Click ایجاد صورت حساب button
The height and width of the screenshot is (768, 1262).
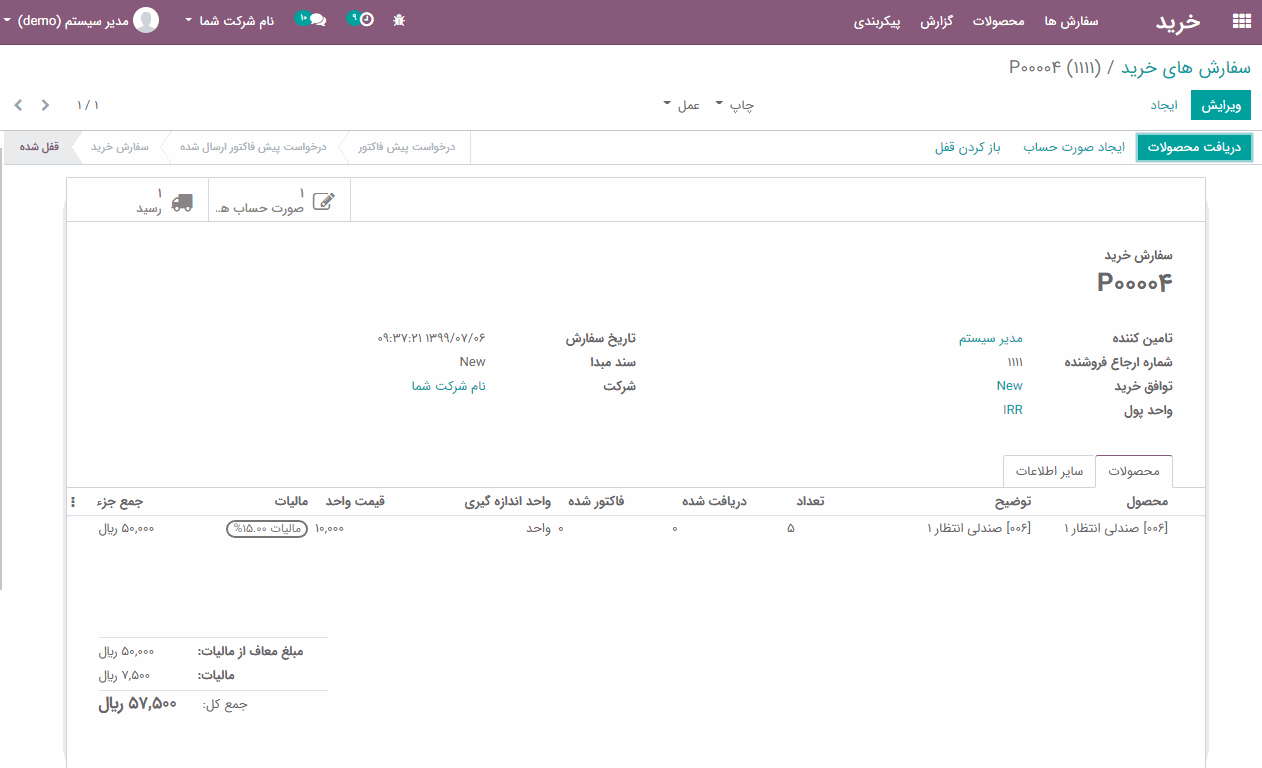(1074, 147)
